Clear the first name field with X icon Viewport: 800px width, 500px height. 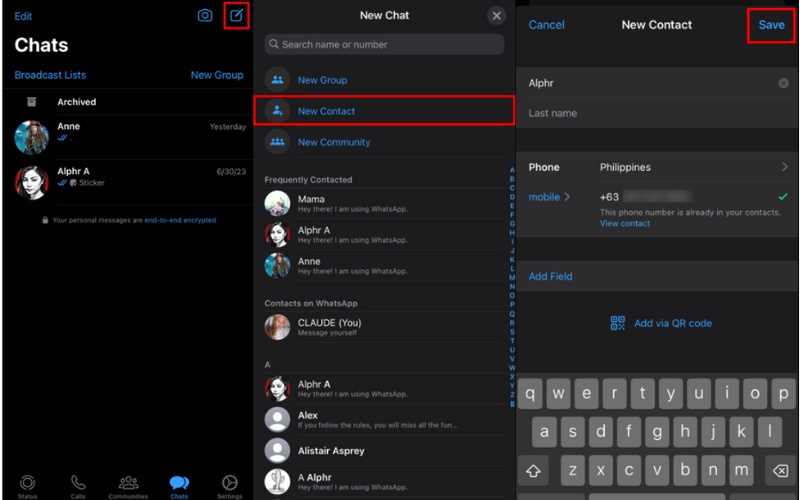783,84
